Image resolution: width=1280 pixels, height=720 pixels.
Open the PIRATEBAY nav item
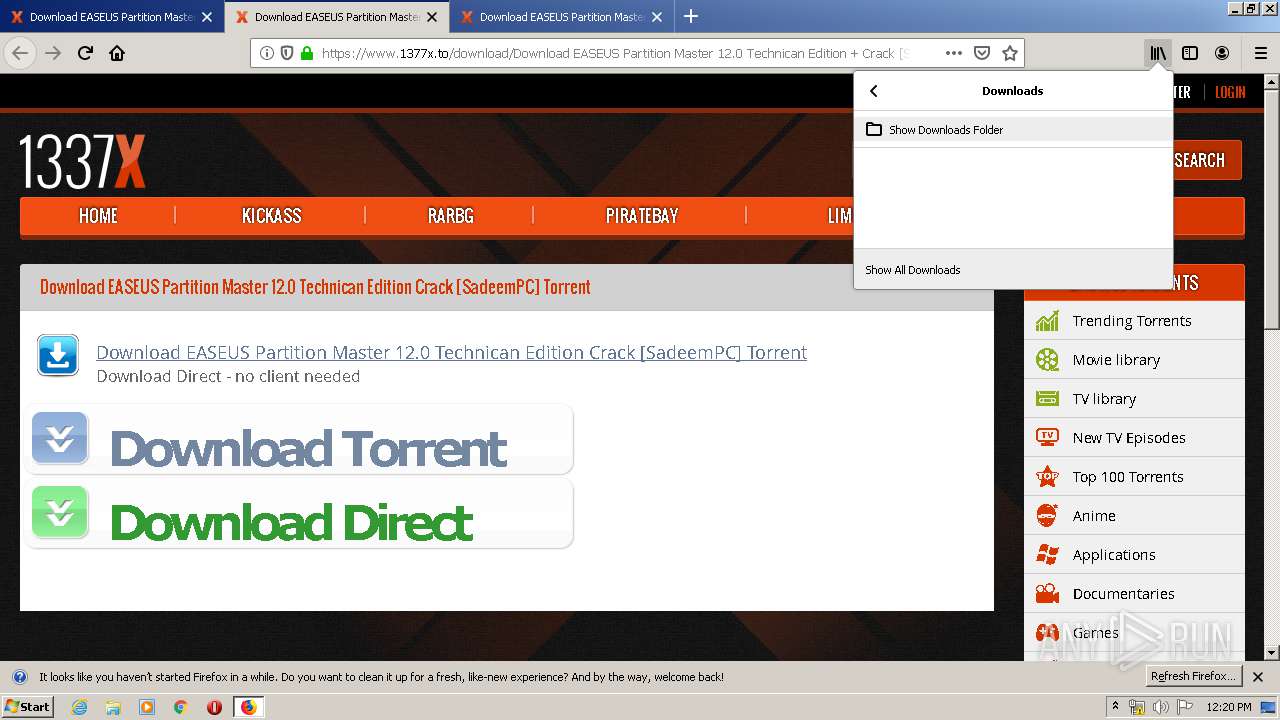coord(641,215)
